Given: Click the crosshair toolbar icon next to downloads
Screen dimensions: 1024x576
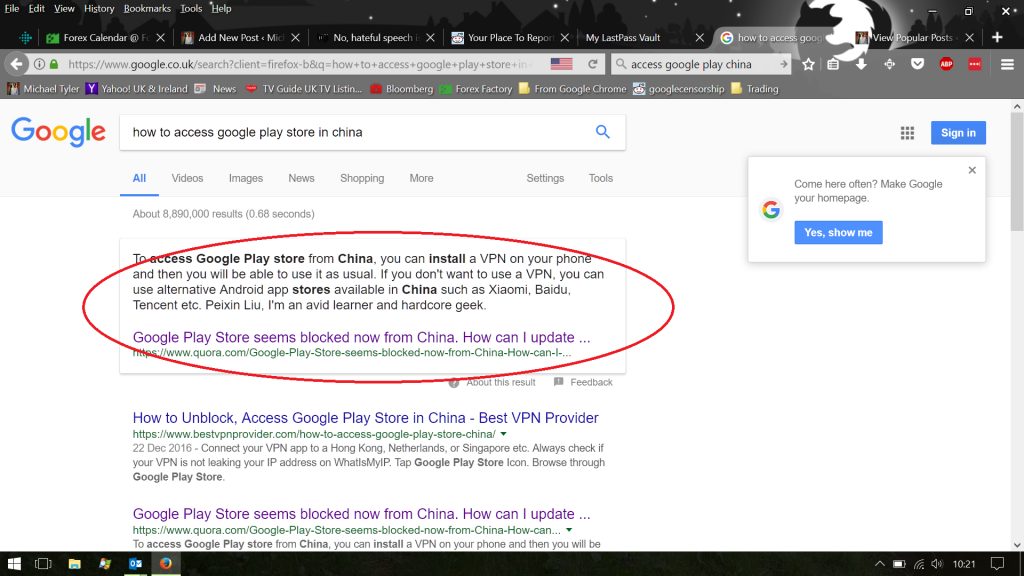Looking at the screenshot, I should (889, 64).
